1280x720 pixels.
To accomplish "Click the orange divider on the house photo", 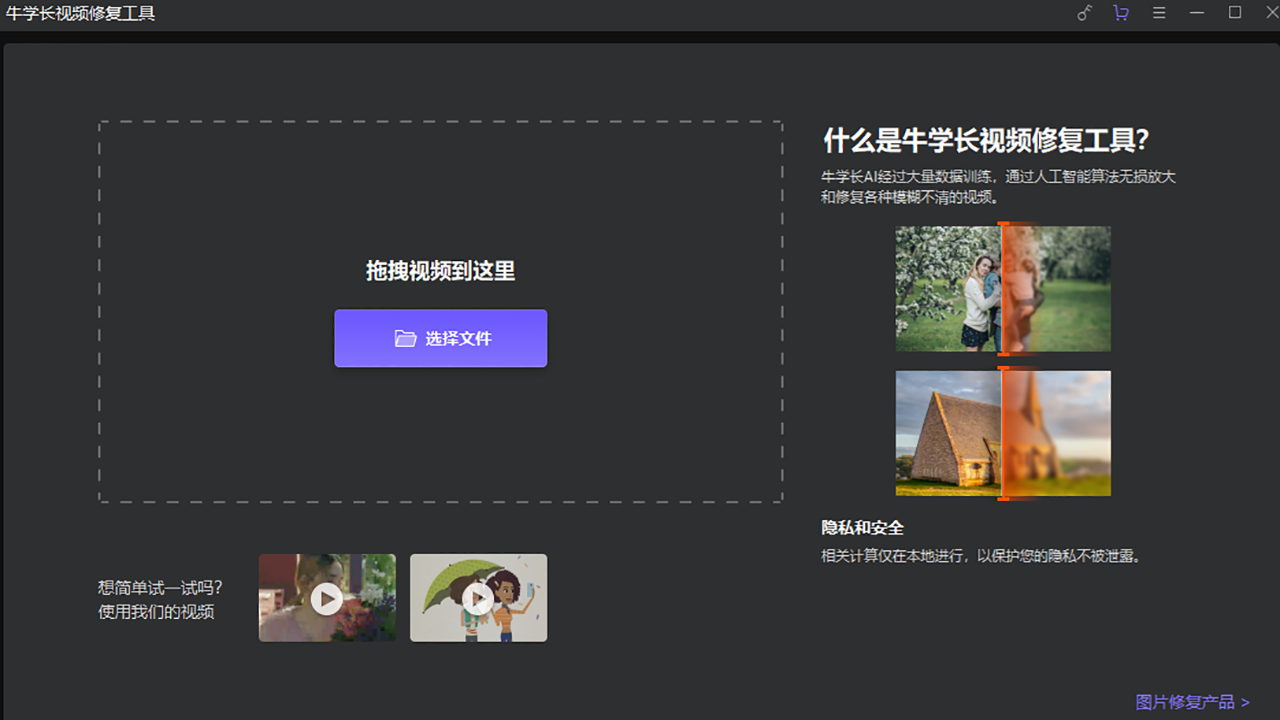I will click(1001, 433).
